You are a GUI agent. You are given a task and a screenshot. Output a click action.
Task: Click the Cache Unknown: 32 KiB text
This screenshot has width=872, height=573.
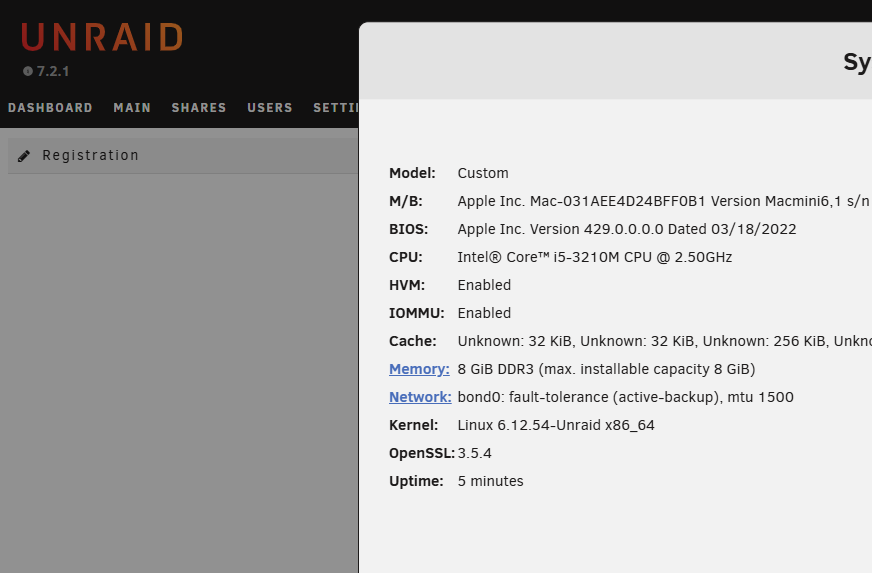point(514,341)
